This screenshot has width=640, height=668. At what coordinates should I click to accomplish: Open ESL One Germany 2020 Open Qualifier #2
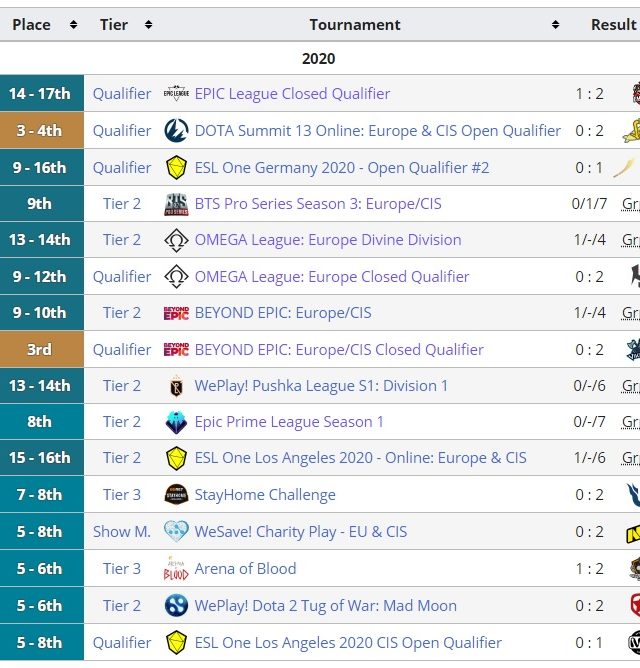click(342, 168)
